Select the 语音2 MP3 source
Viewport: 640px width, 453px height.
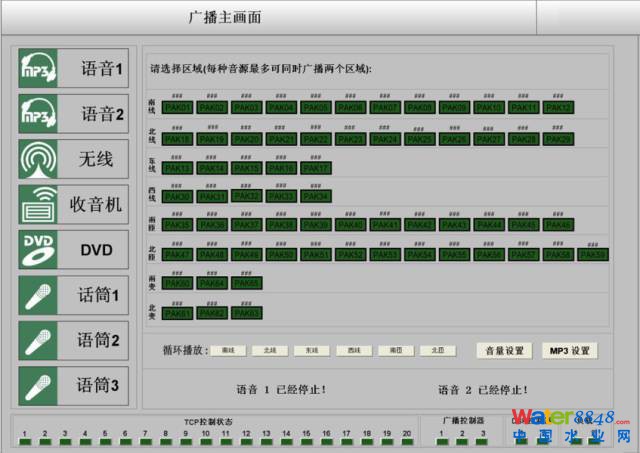(x=73, y=114)
